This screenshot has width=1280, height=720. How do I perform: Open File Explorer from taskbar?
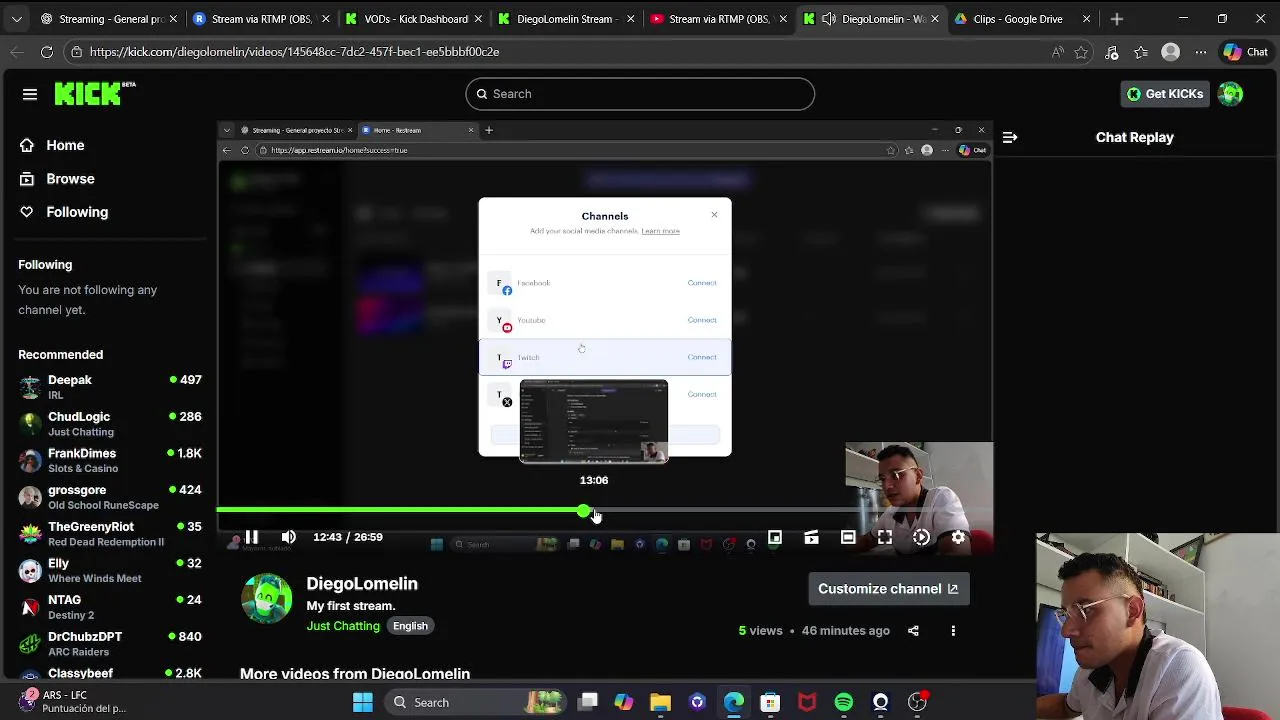(x=660, y=702)
